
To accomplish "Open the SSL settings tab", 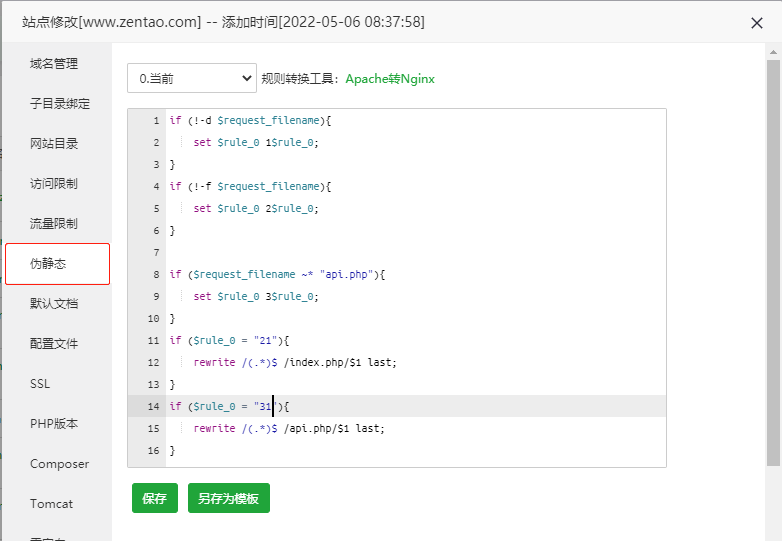I will coord(40,384).
